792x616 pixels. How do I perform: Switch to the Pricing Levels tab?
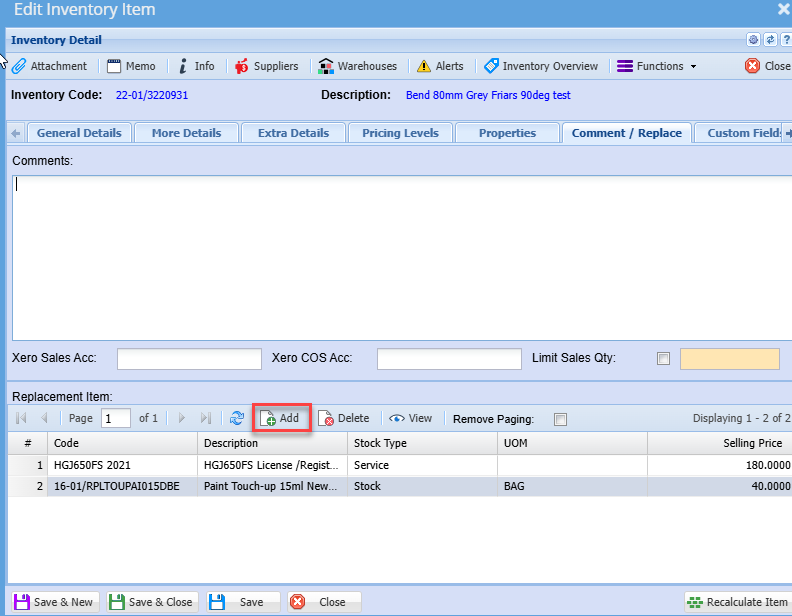click(400, 133)
